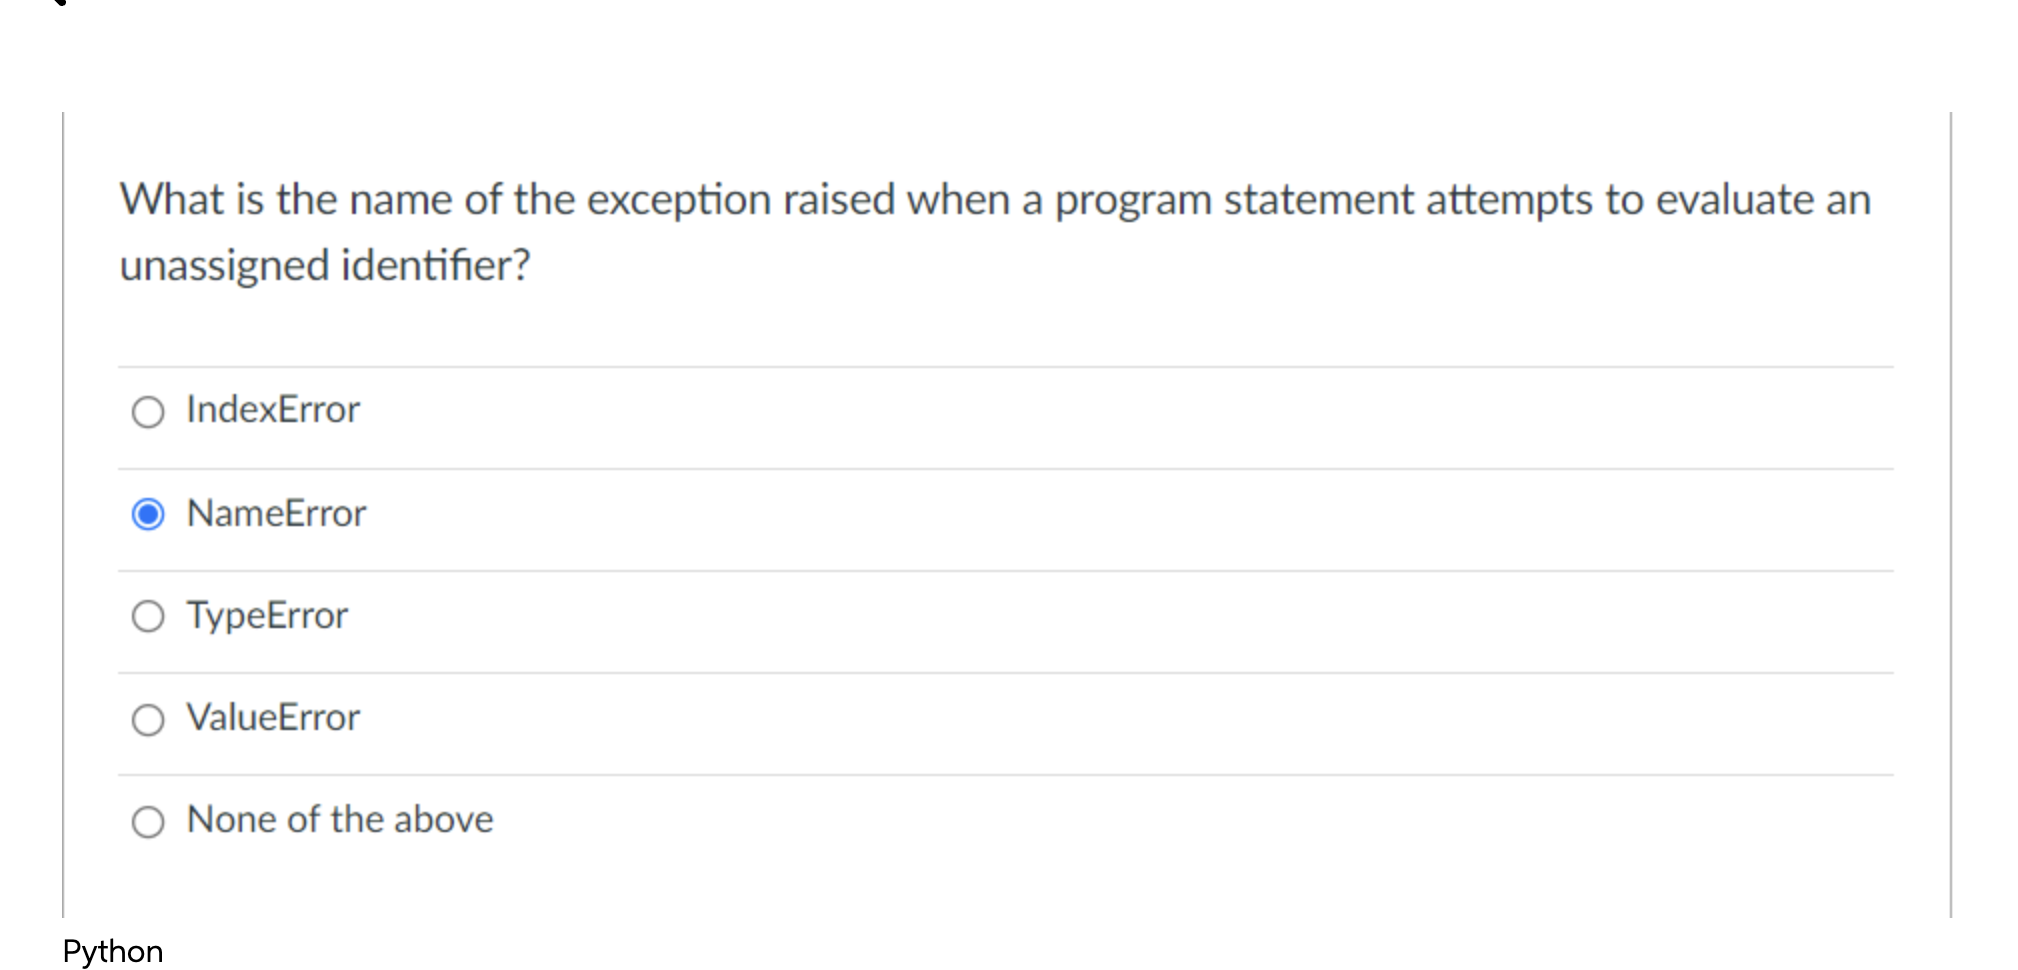
Task: Click the selected NameError radio button
Action: (x=148, y=514)
